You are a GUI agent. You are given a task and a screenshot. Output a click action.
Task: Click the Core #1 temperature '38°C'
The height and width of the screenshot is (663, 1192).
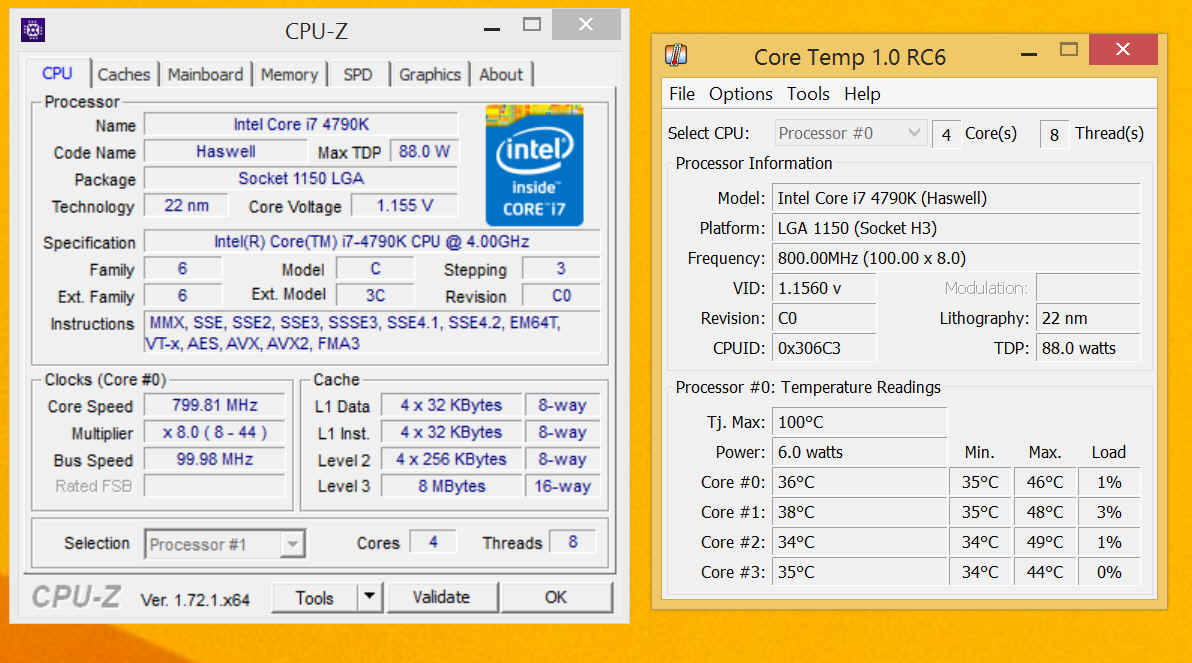point(859,512)
